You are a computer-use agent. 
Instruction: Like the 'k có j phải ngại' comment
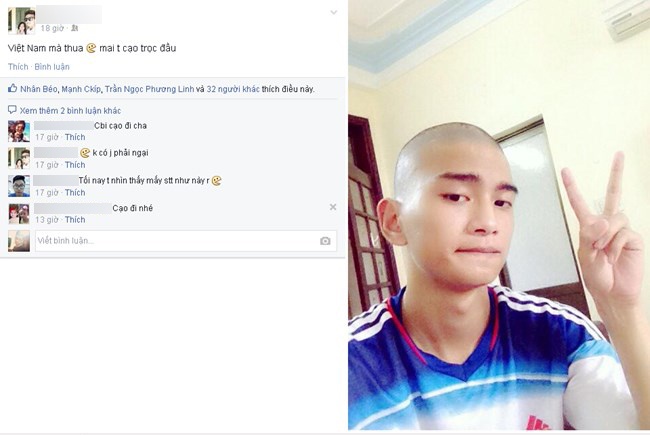coord(75,165)
